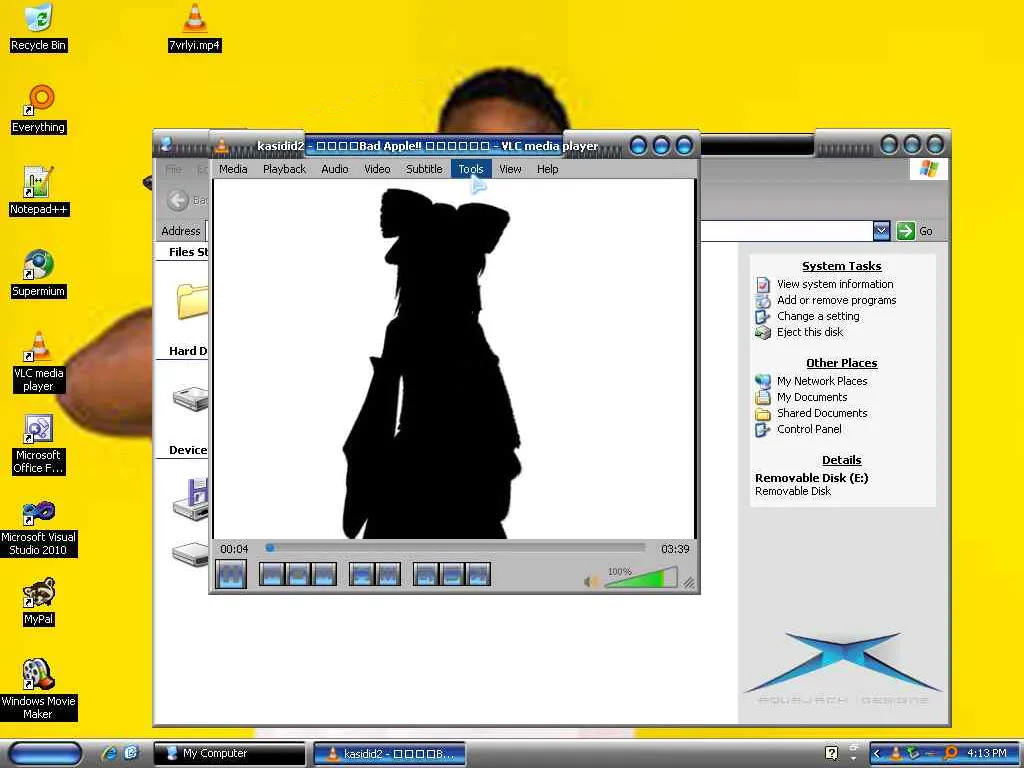Click the VLC play/pause button

point(231,575)
